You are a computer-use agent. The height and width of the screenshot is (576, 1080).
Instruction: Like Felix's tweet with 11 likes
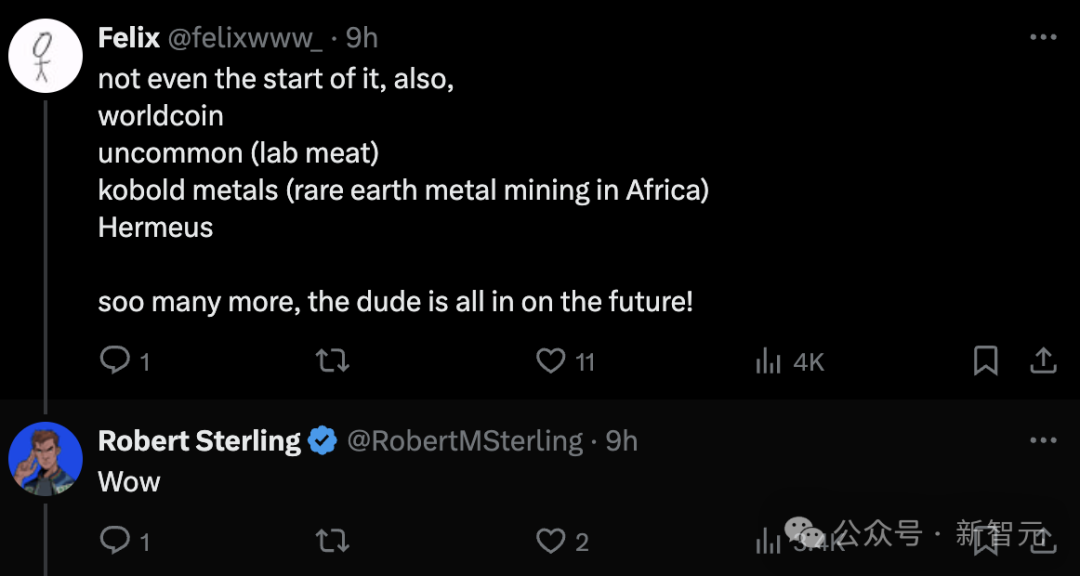[x=551, y=360]
